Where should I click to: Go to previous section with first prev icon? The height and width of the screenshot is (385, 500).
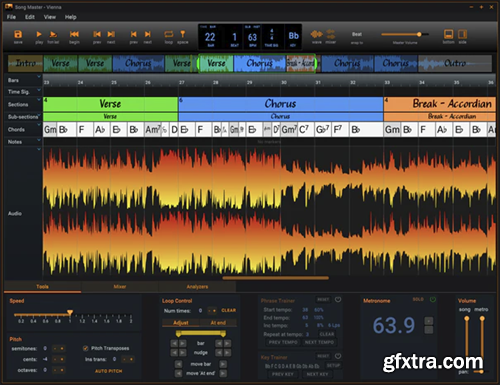(97, 34)
